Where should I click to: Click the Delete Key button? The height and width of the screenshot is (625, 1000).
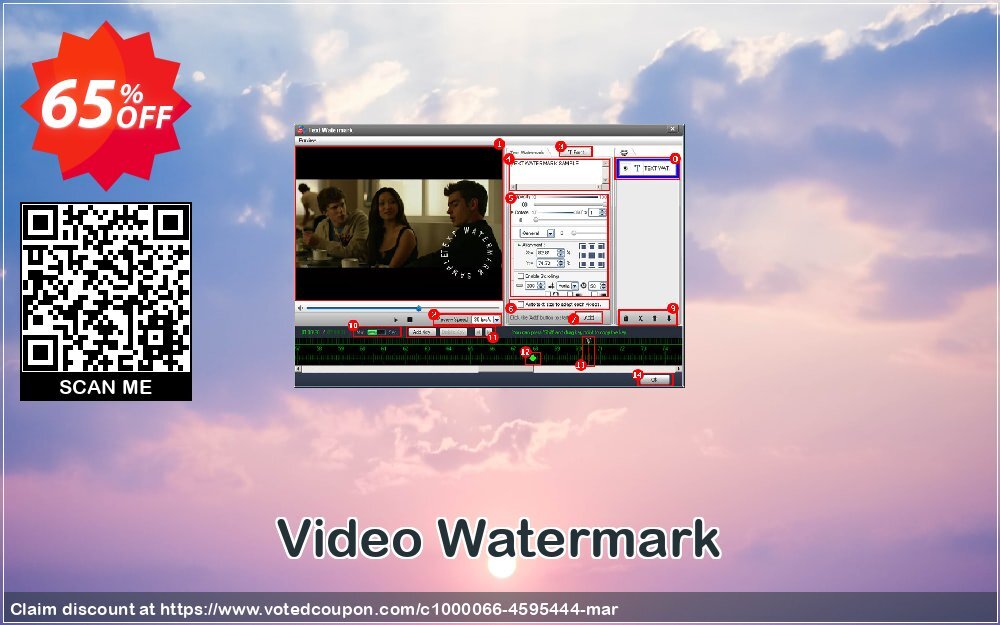click(453, 332)
